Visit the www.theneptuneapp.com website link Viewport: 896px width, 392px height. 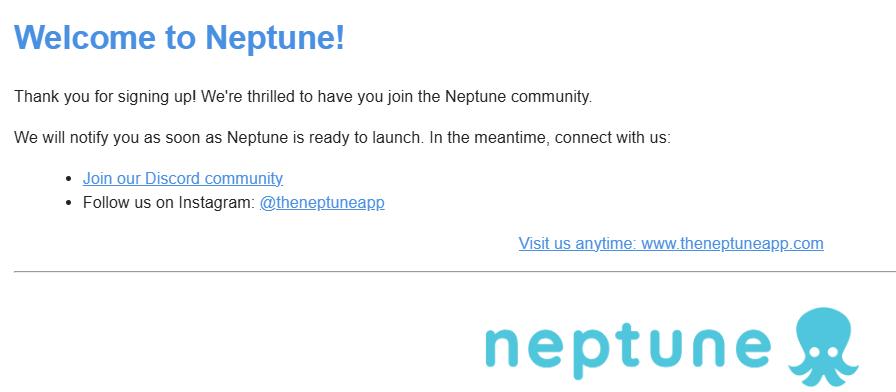671,243
